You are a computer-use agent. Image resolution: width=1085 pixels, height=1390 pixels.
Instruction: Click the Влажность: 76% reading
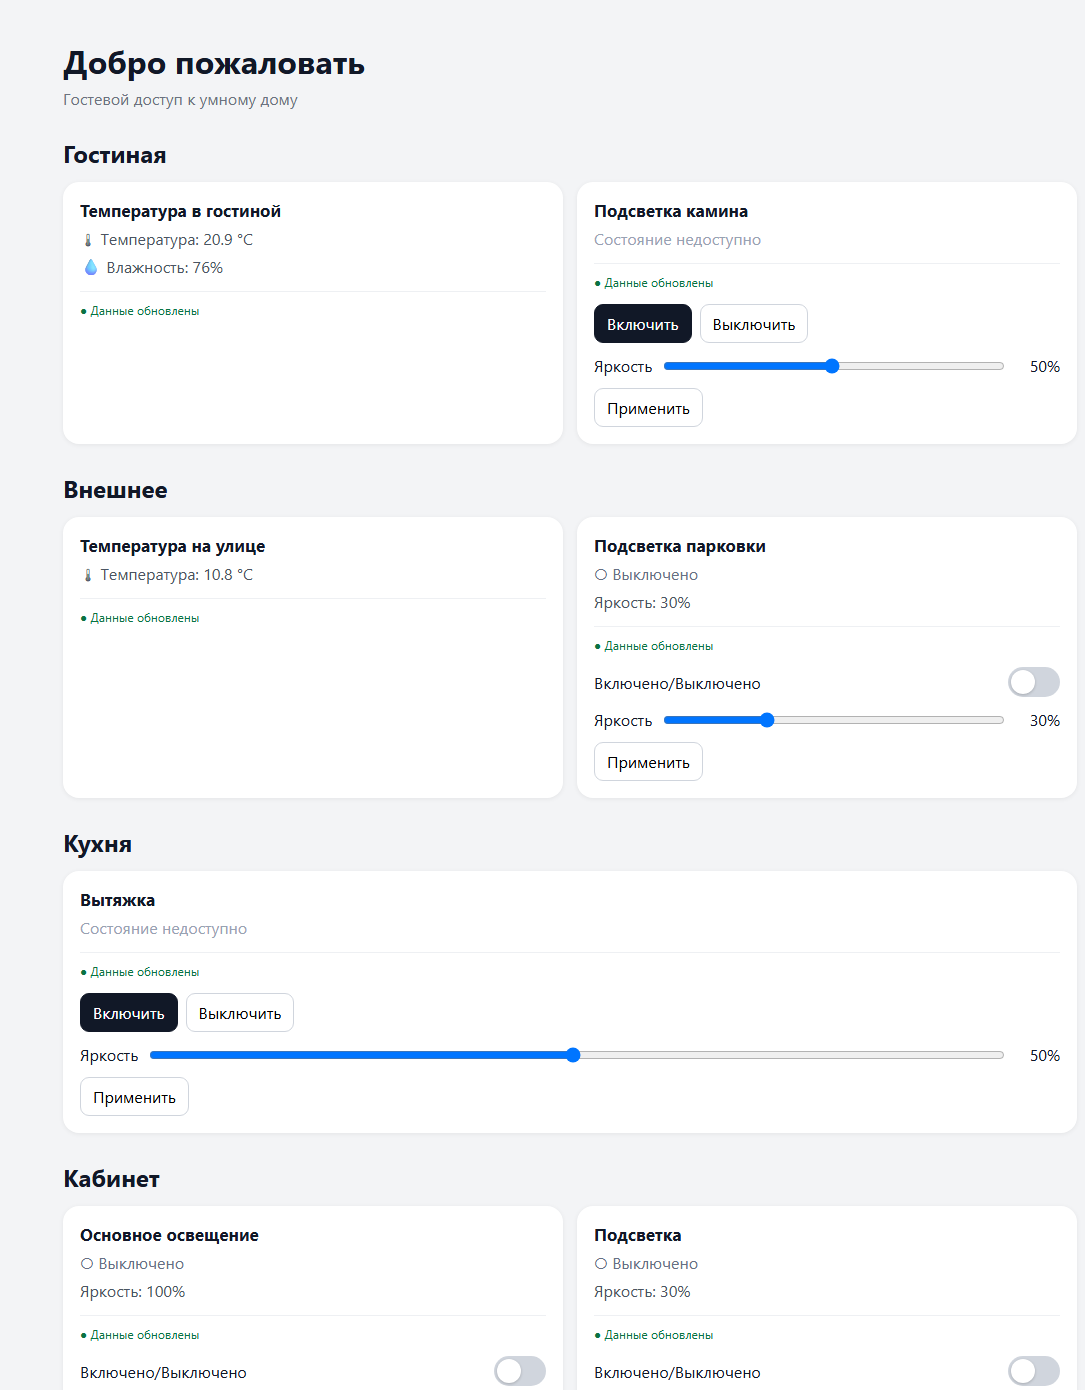point(165,268)
